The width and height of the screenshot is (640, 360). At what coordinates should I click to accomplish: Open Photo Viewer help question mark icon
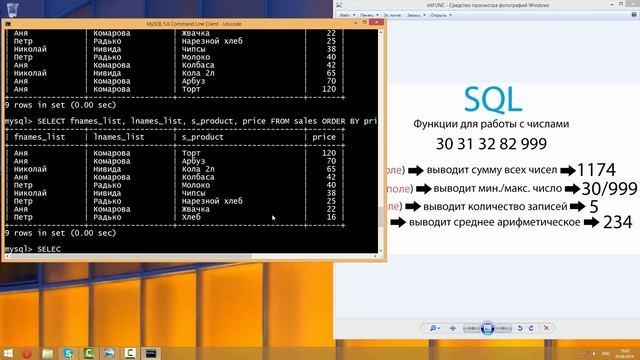click(x=634, y=15)
